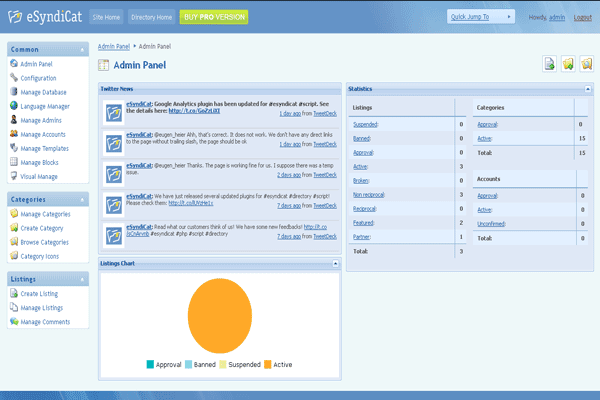Collapse the Twitter News panel

[336, 89]
